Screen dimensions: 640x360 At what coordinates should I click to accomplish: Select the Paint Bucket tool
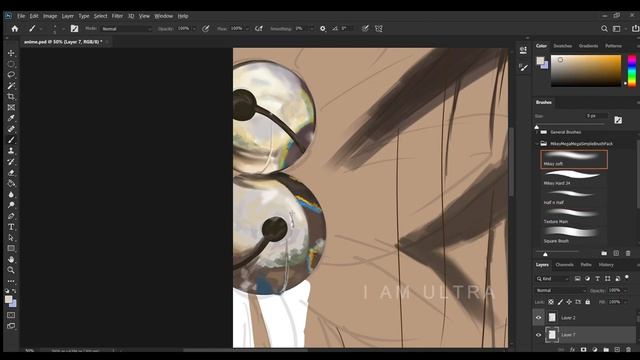pos(11,183)
